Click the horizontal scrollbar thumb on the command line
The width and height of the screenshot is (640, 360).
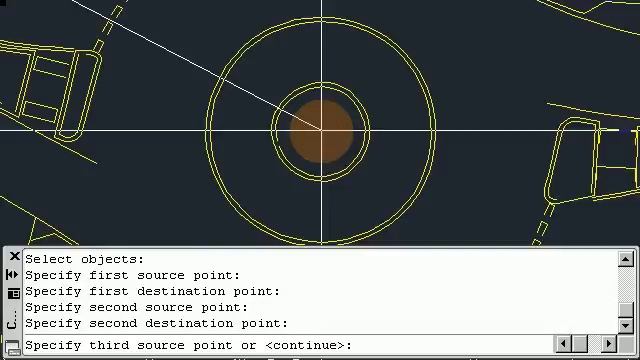tap(580, 344)
